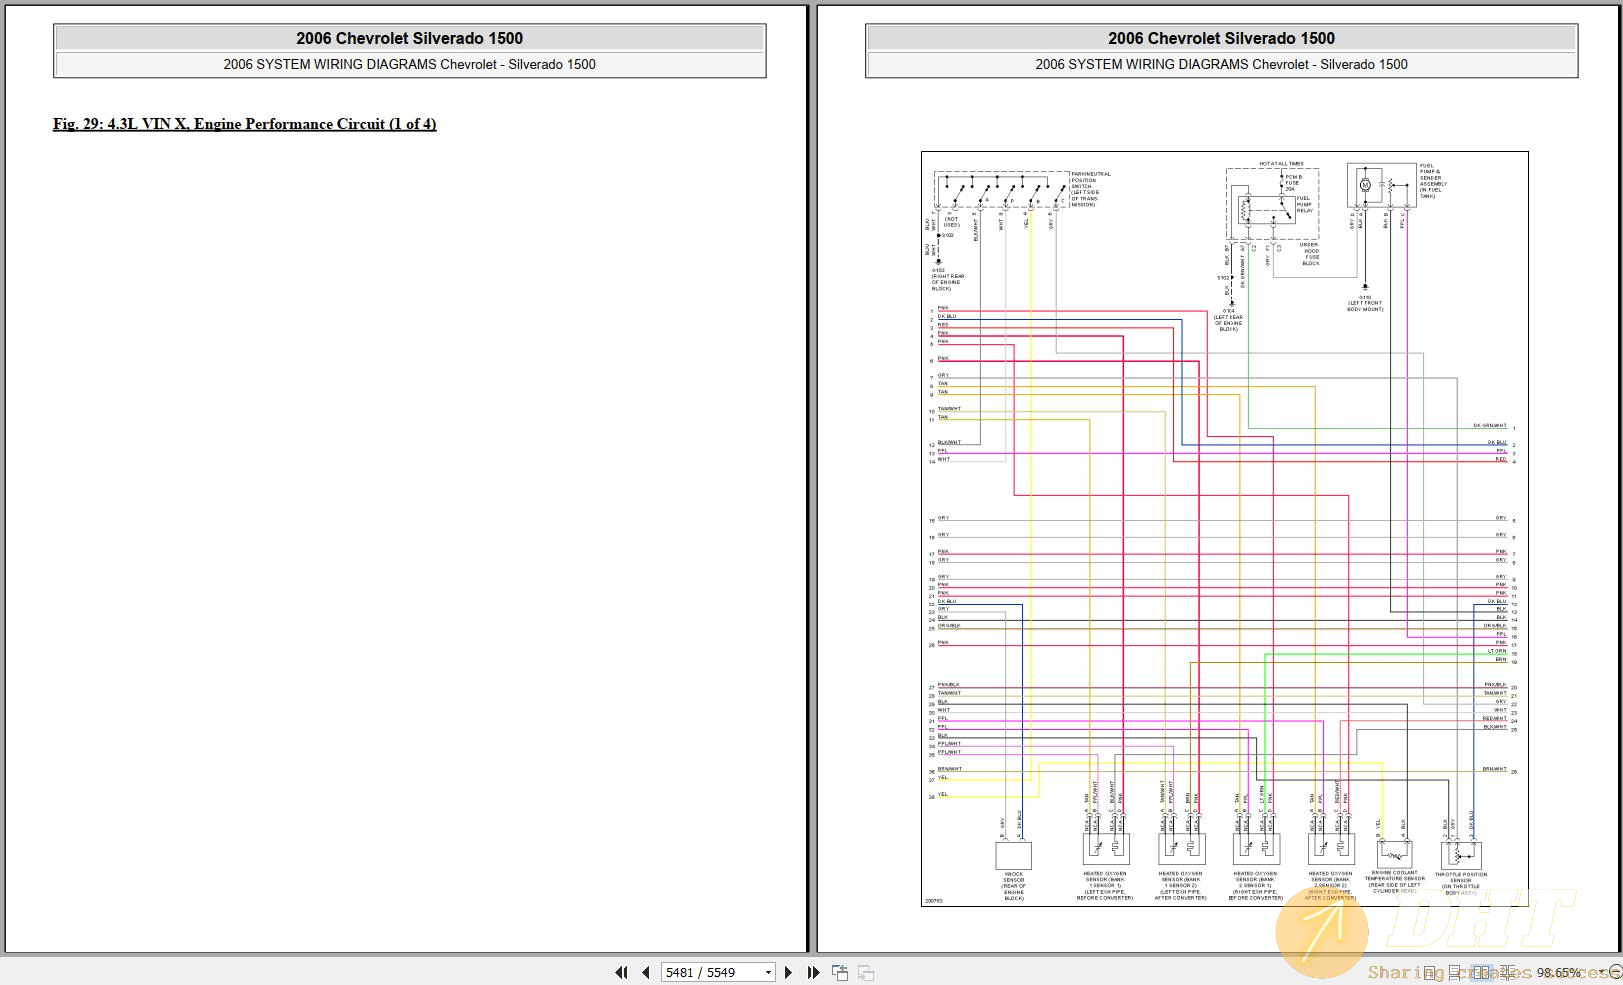Open the page number dropdown arrow
This screenshot has width=1623, height=985.
[769, 972]
